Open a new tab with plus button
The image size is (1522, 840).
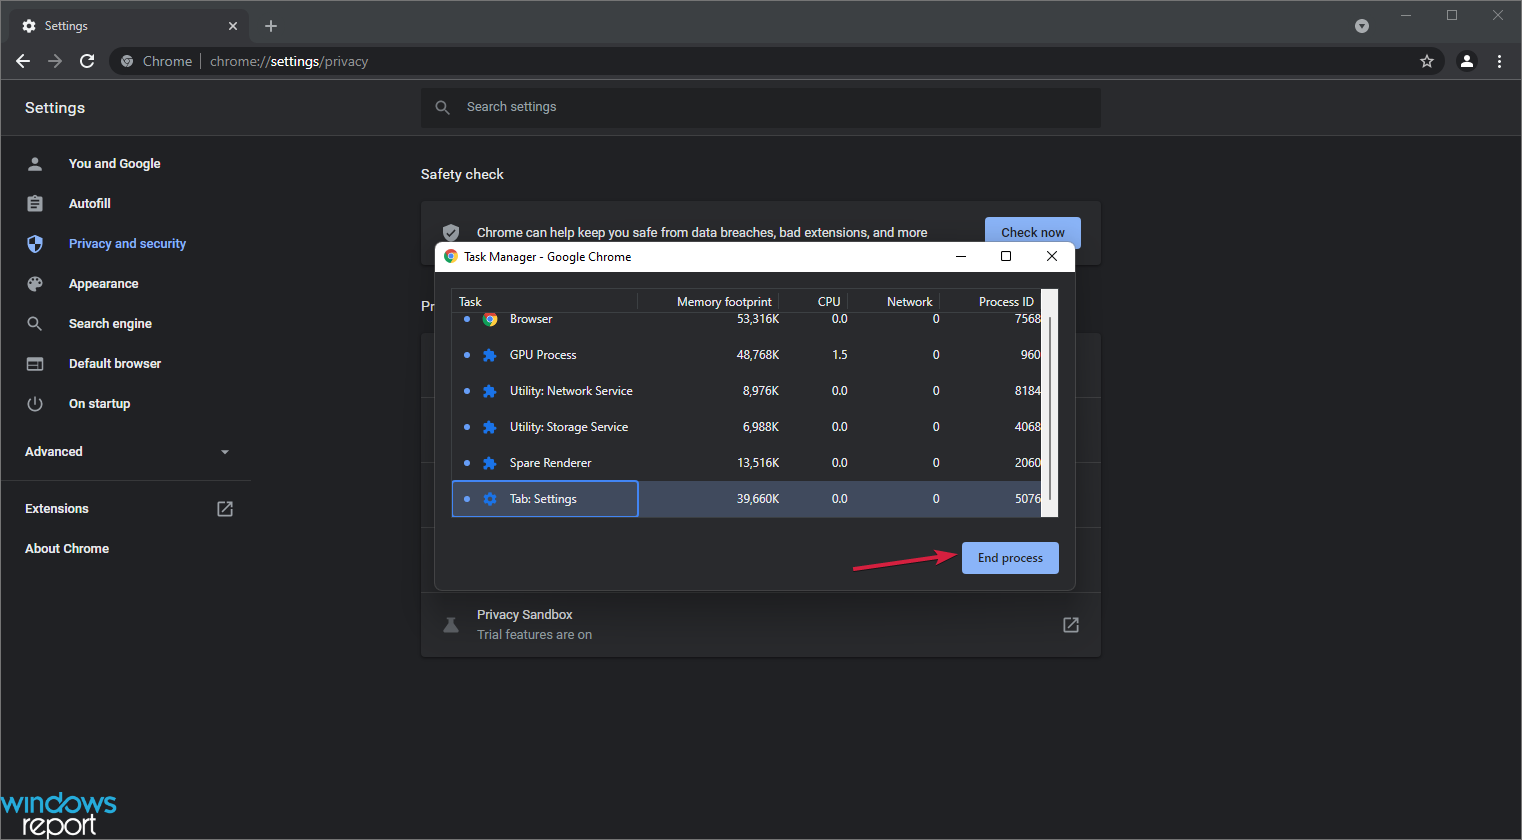click(x=271, y=26)
